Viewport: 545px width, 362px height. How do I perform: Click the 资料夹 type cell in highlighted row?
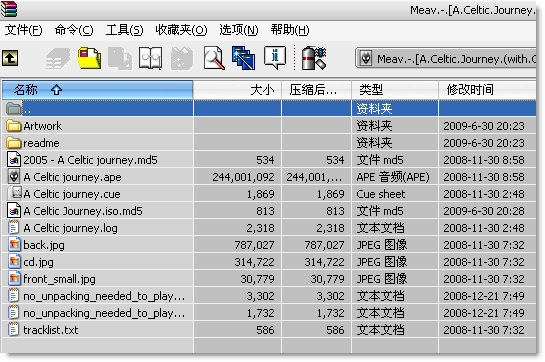(x=374, y=109)
